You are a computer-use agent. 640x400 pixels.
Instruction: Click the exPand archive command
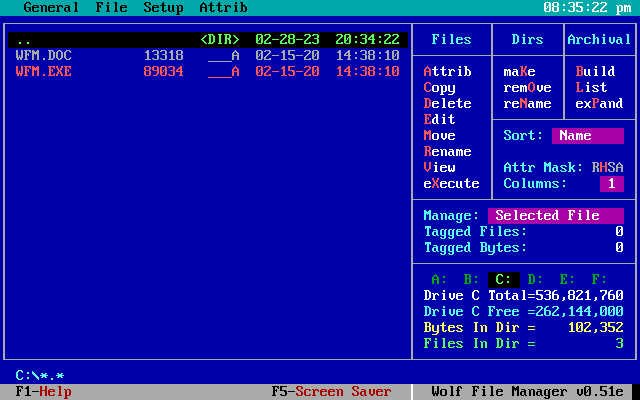599,104
